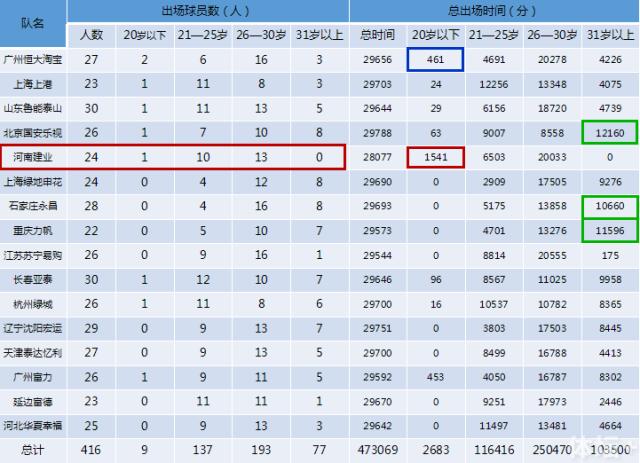This screenshot has height=463, width=640.
Task: Select the total 137 in 总计 row
Action: (202, 450)
